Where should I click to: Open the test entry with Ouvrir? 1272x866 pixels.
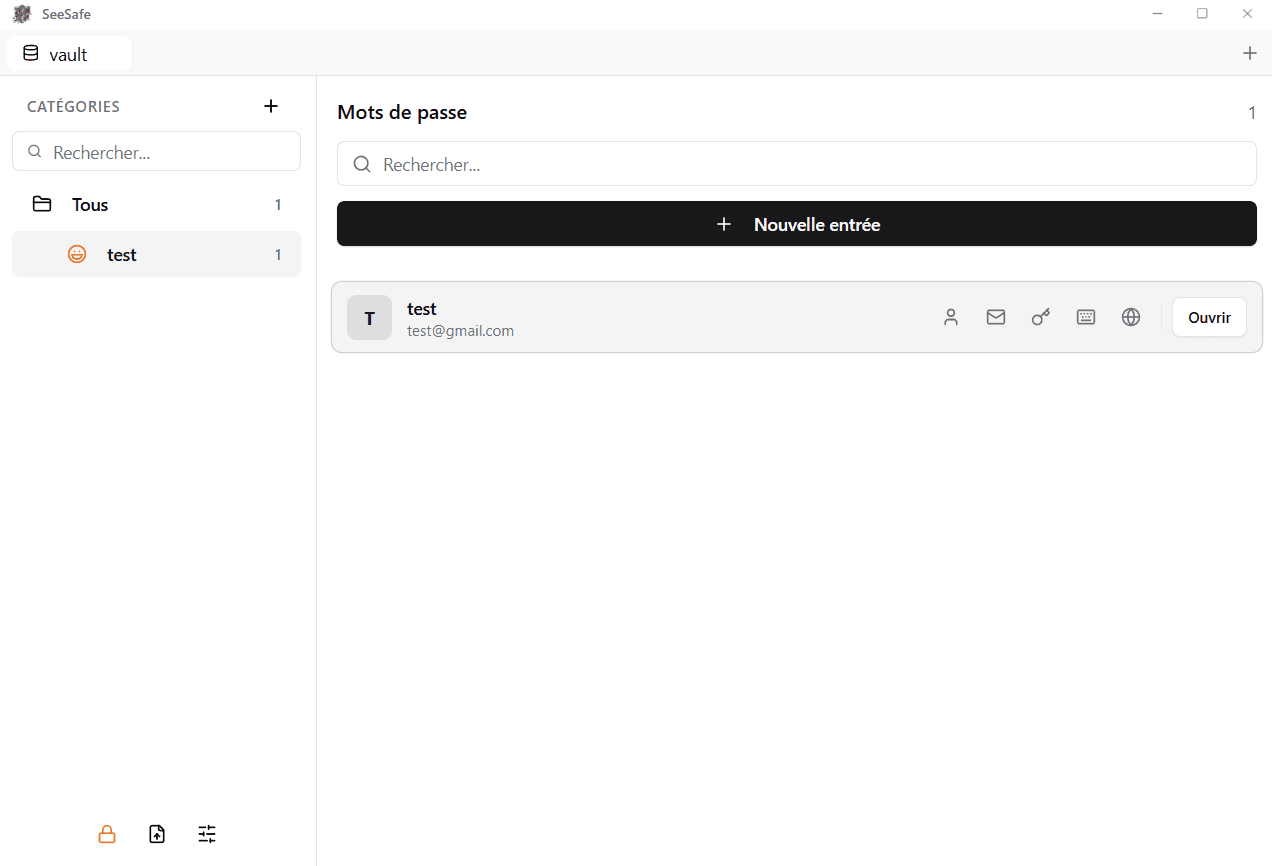pos(1209,317)
